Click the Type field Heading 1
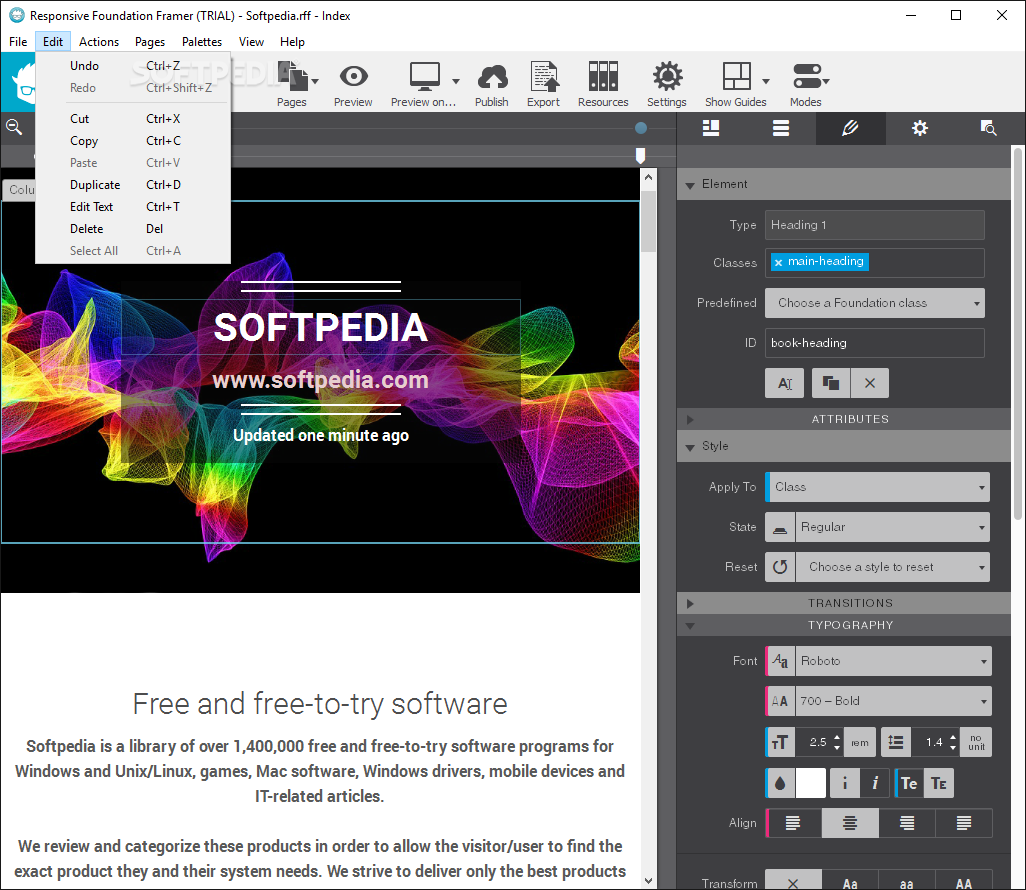 (875, 225)
